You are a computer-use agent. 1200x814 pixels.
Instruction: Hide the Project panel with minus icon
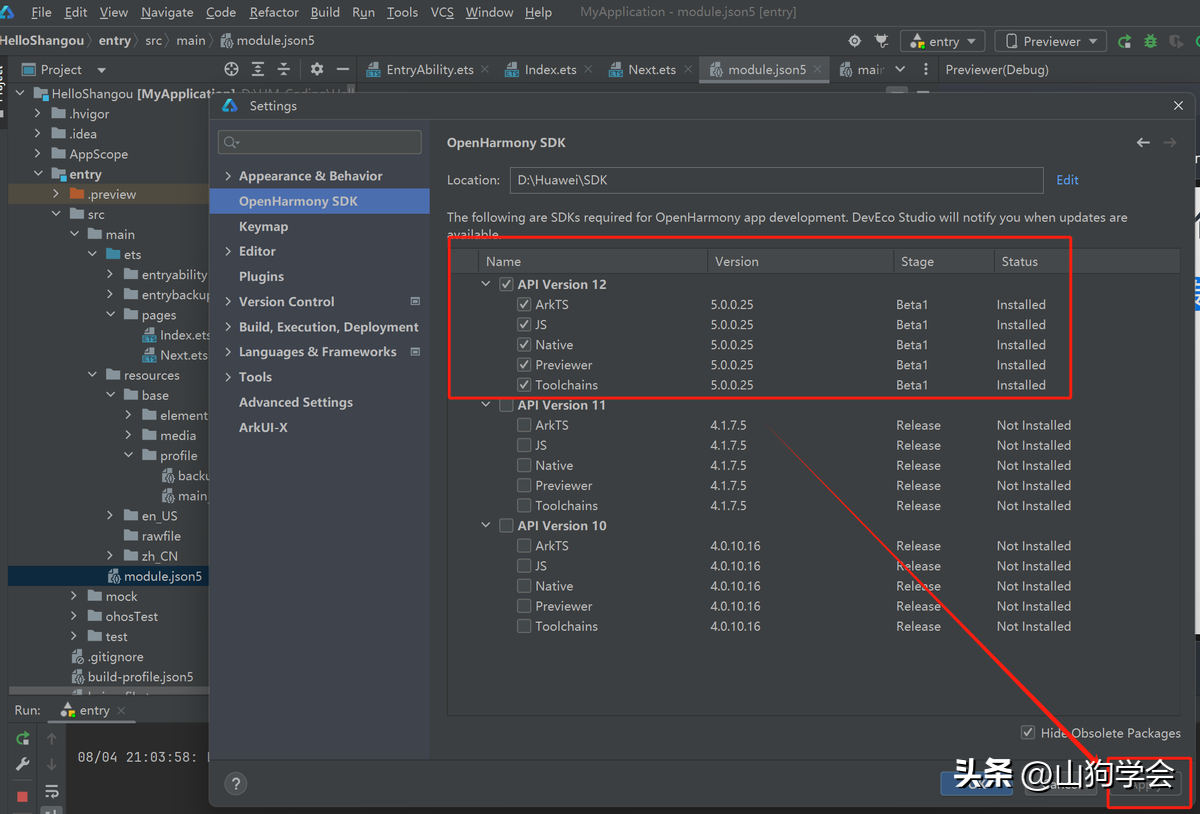(x=343, y=69)
